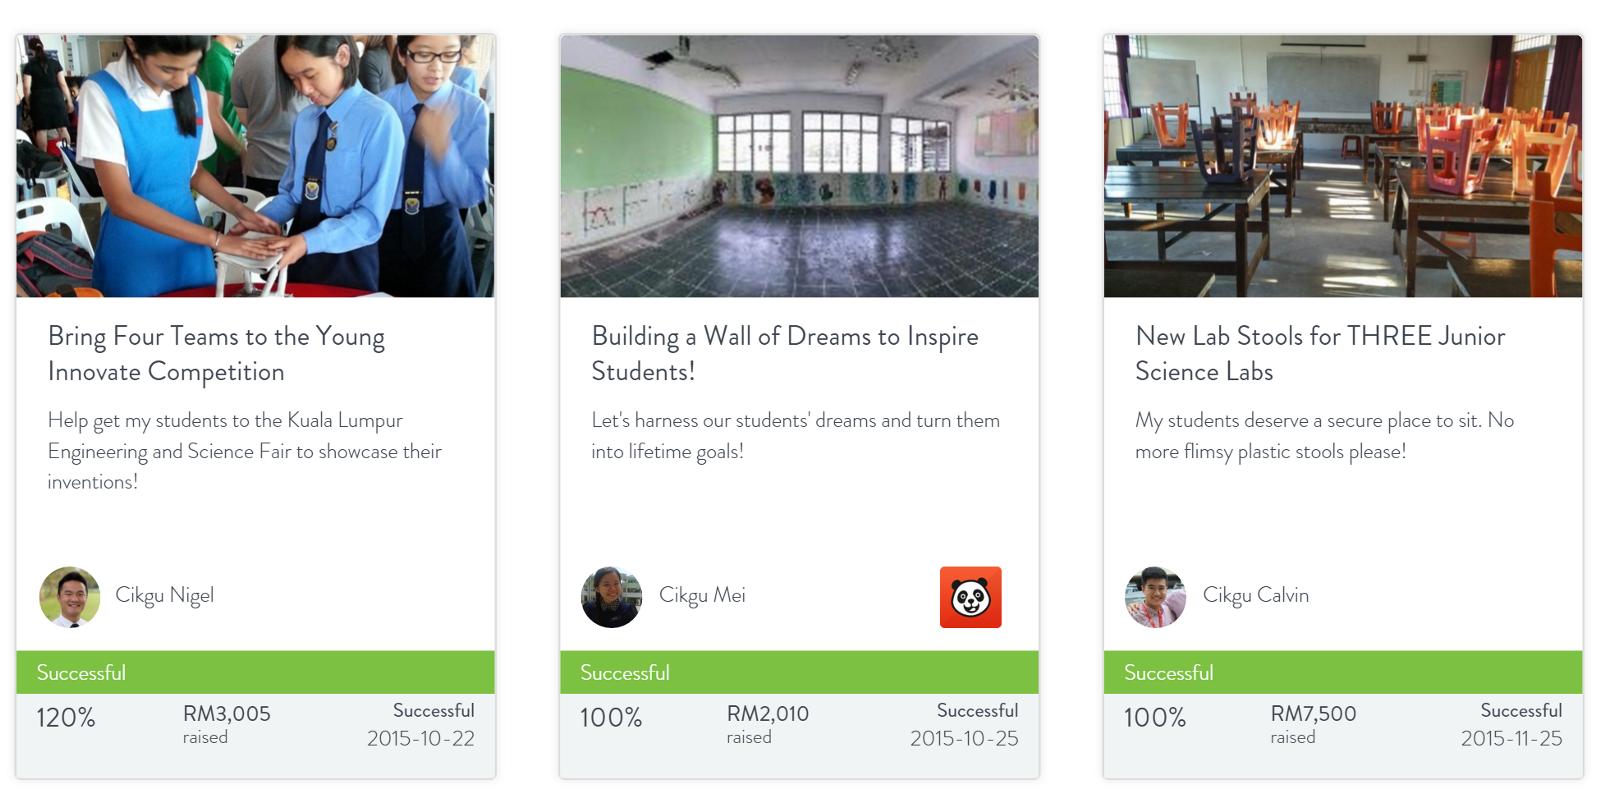Click the RM3,005 raised amount

coord(227,714)
